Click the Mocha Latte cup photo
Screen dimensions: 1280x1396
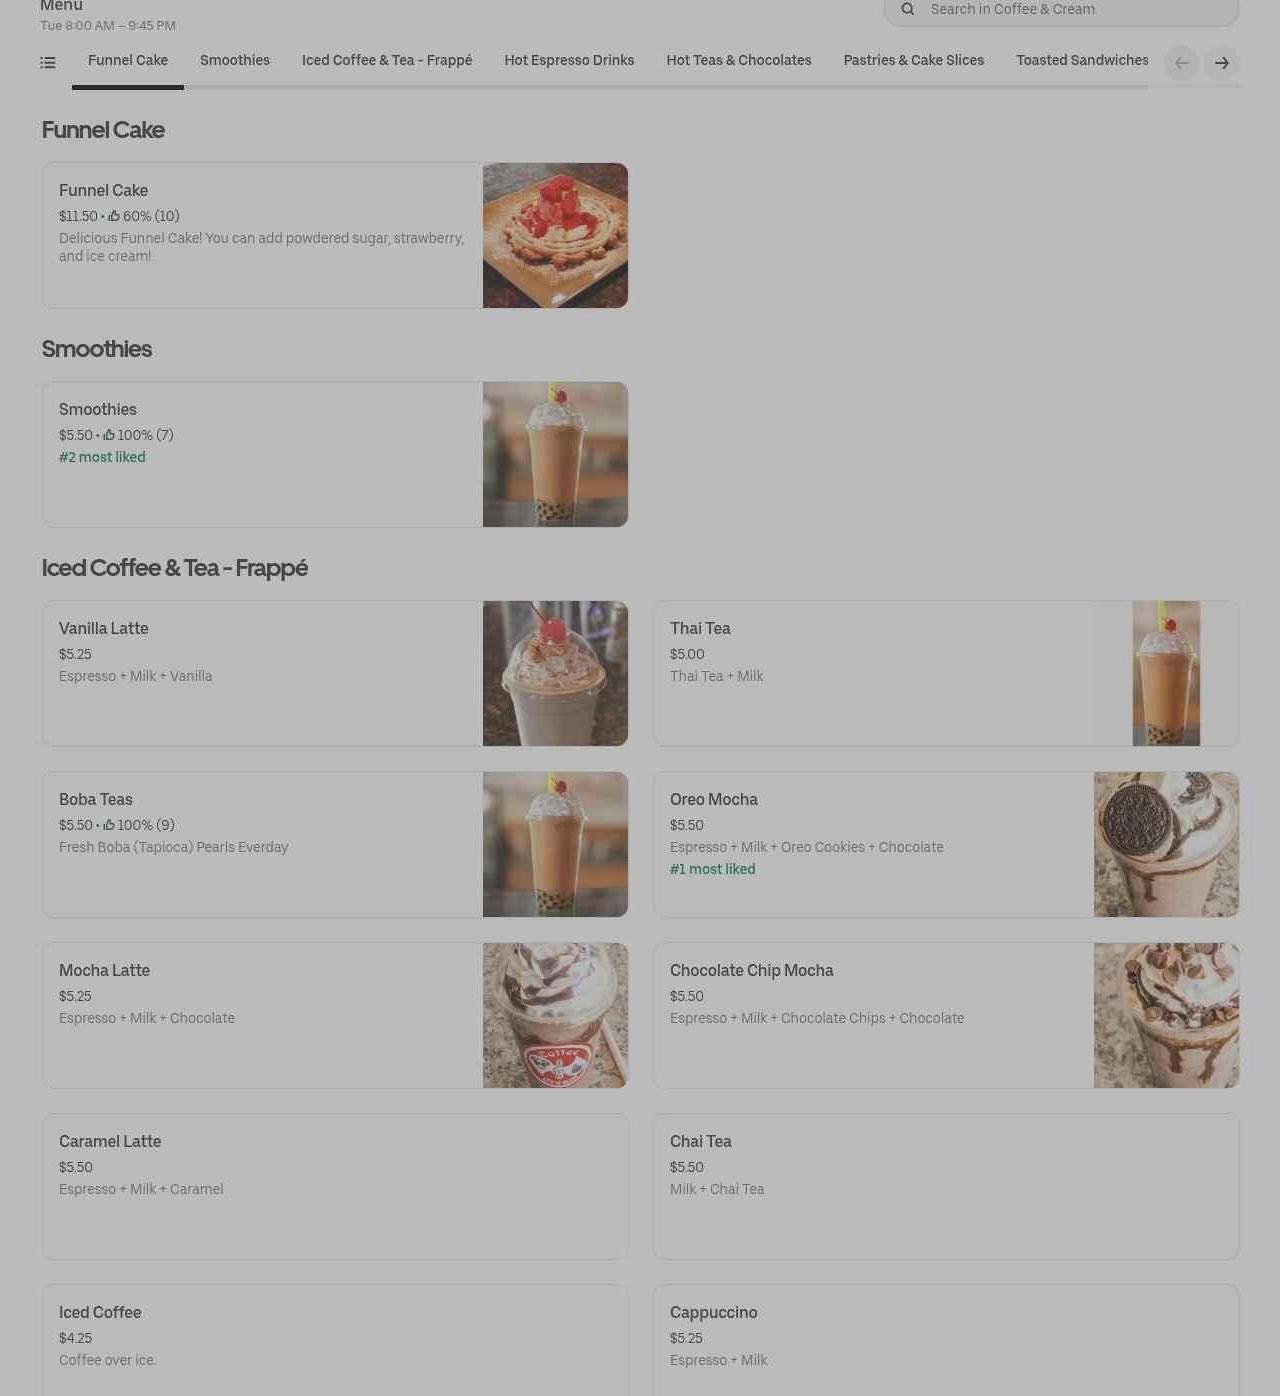pos(555,1015)
